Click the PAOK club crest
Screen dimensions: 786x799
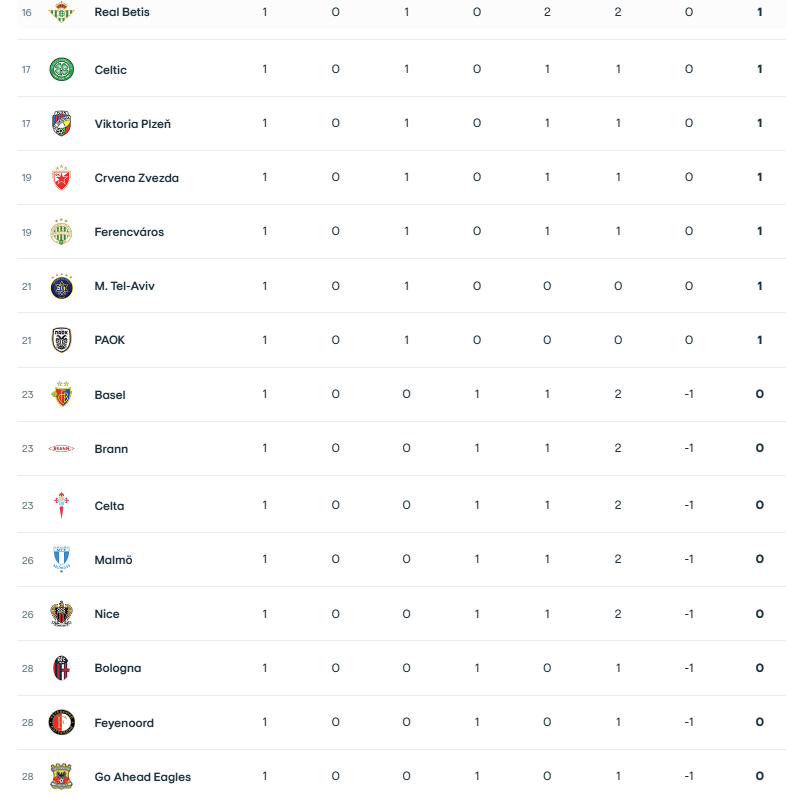point(62,340)
